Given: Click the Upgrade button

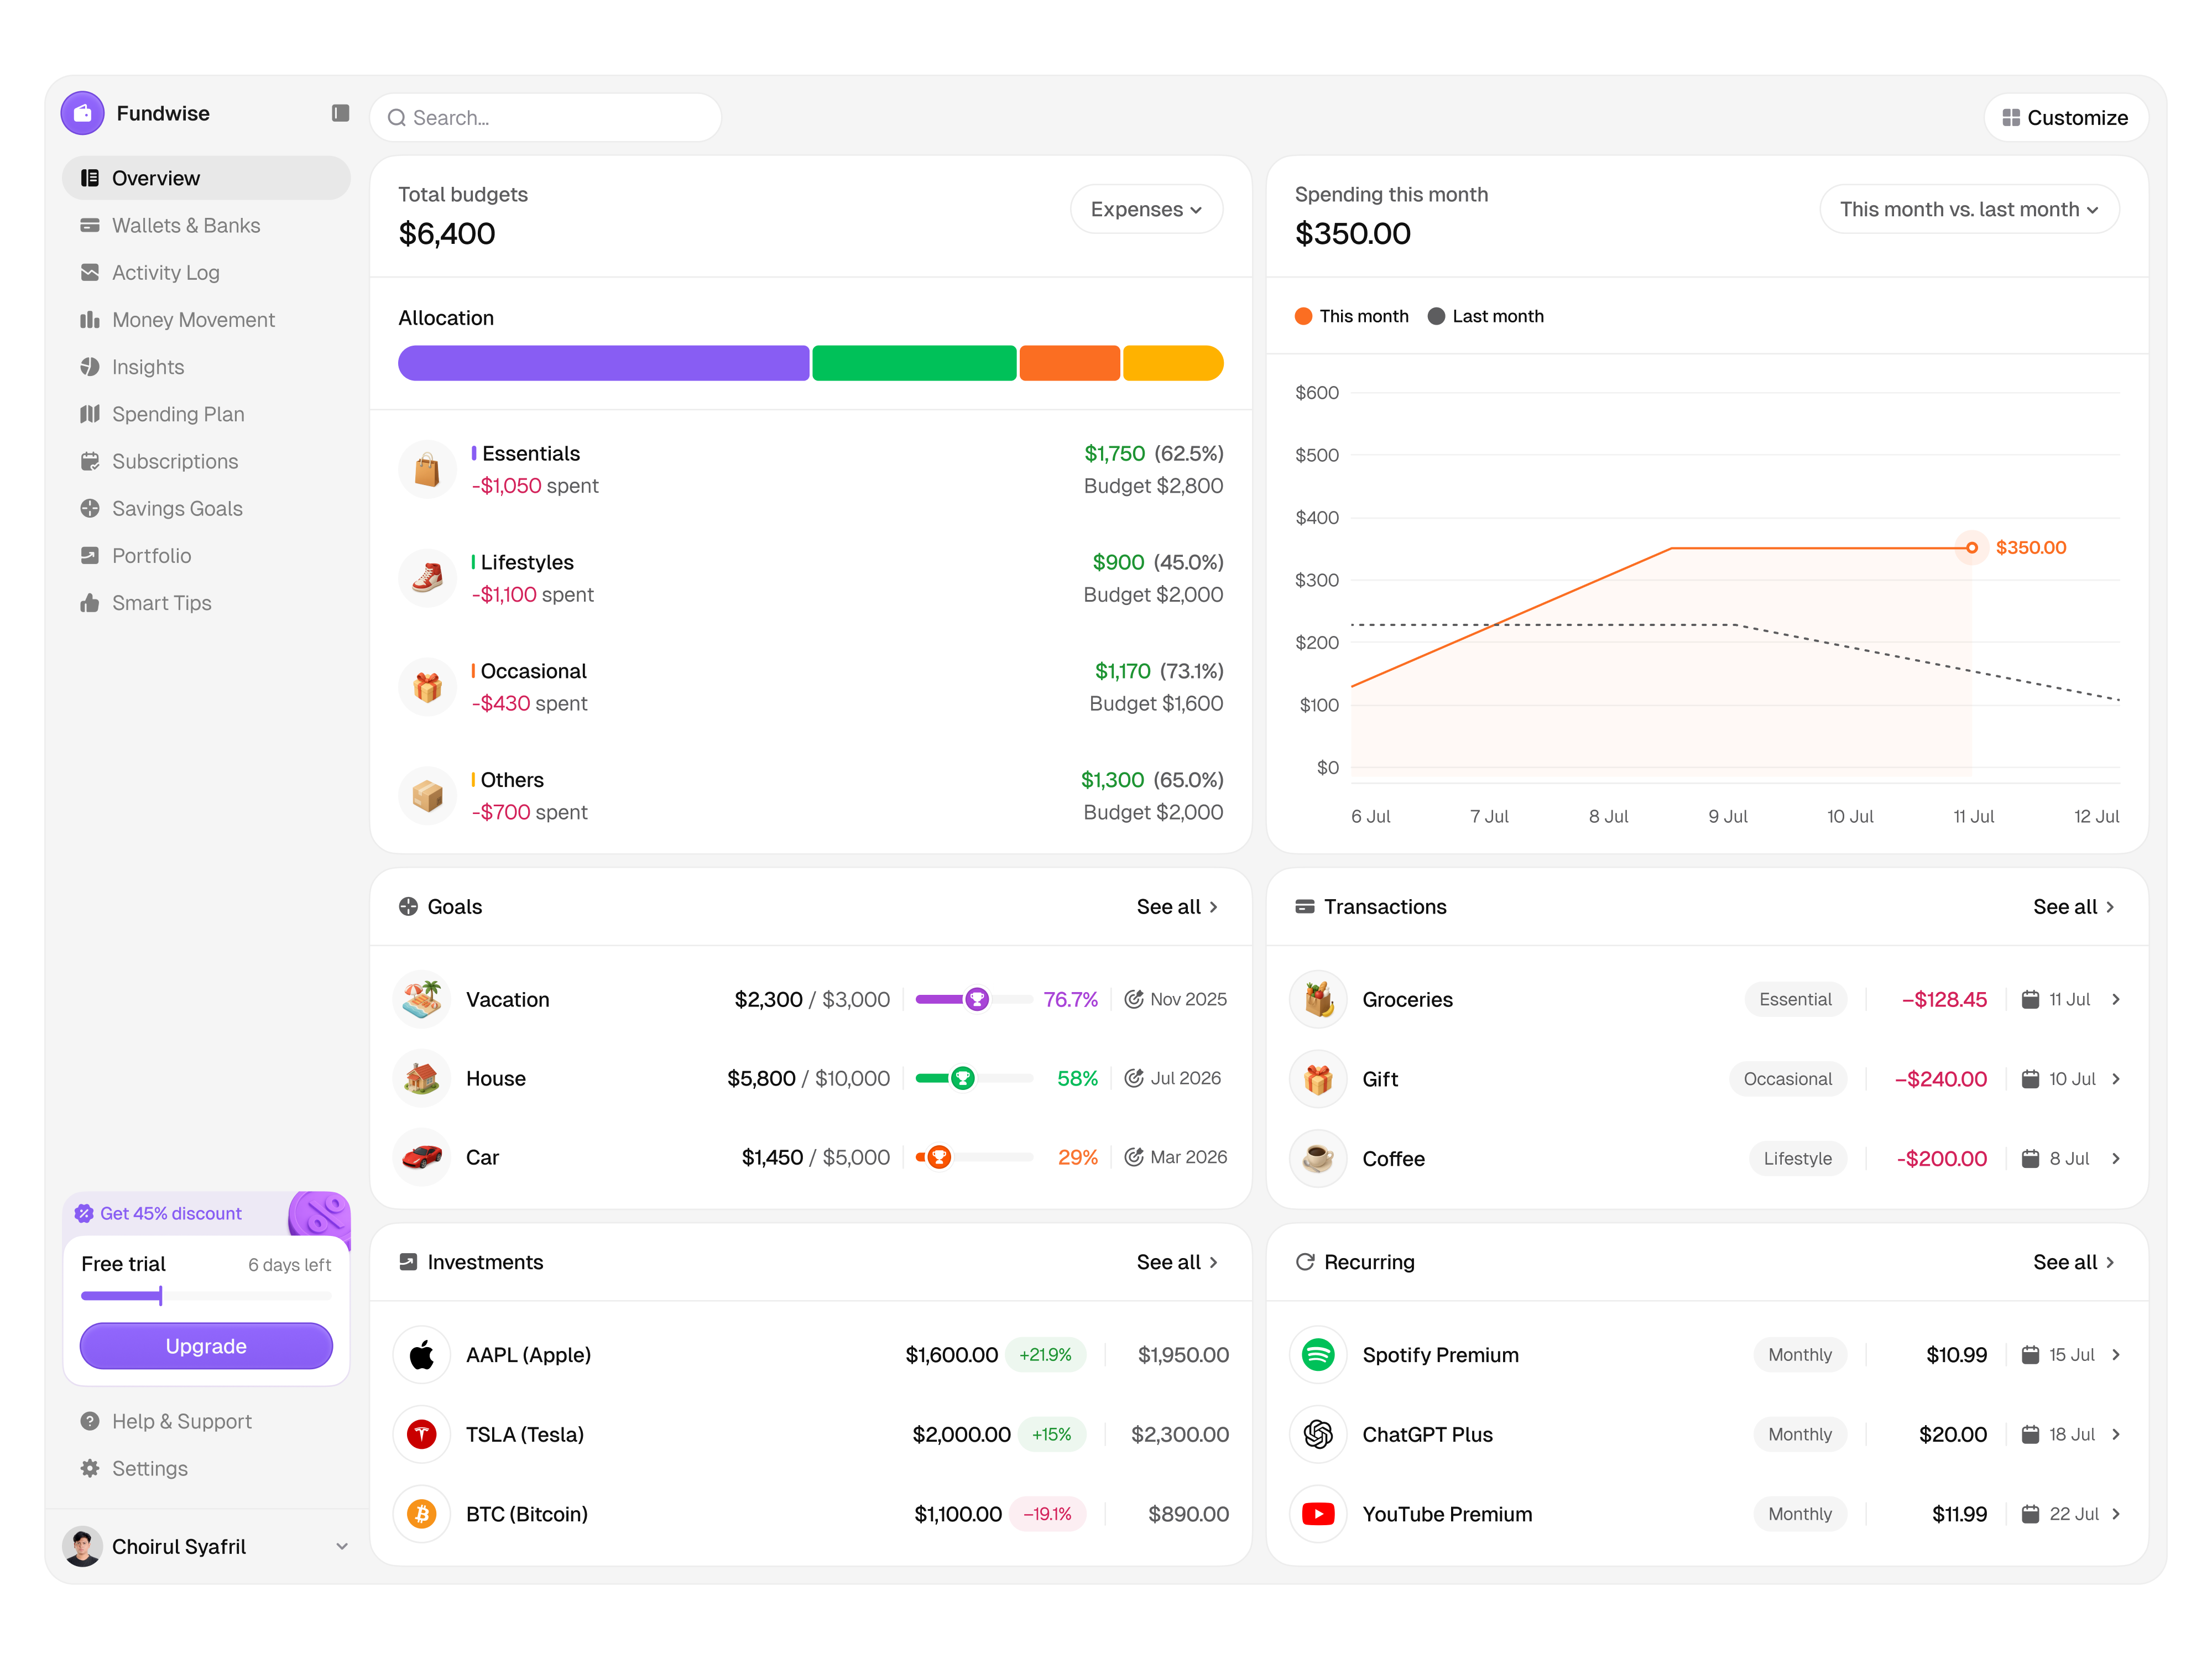Looking at the screenshot, I should click(206, 1345).
